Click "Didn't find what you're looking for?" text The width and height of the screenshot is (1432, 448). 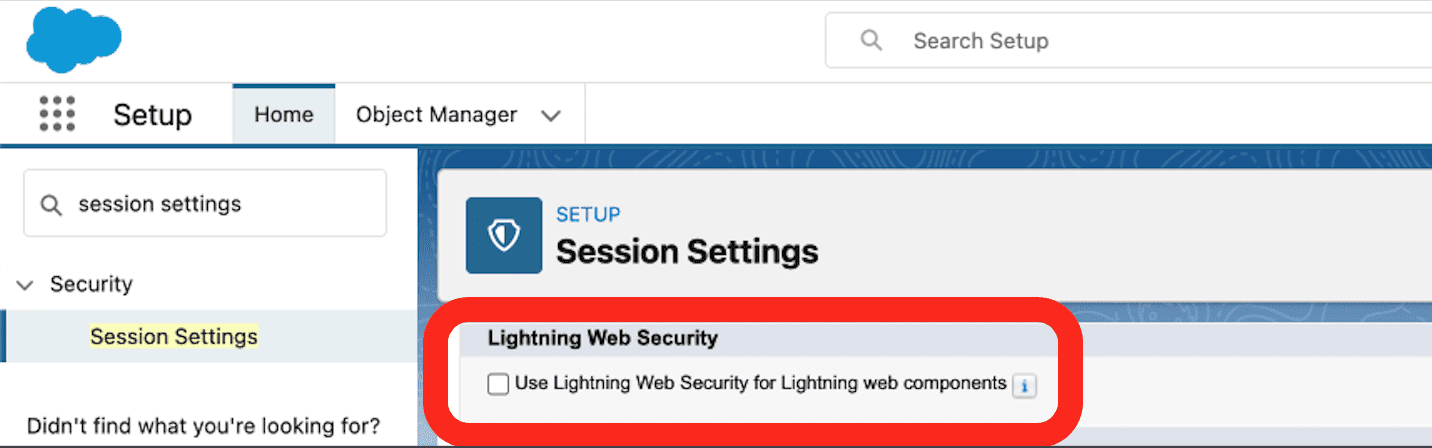203,426
